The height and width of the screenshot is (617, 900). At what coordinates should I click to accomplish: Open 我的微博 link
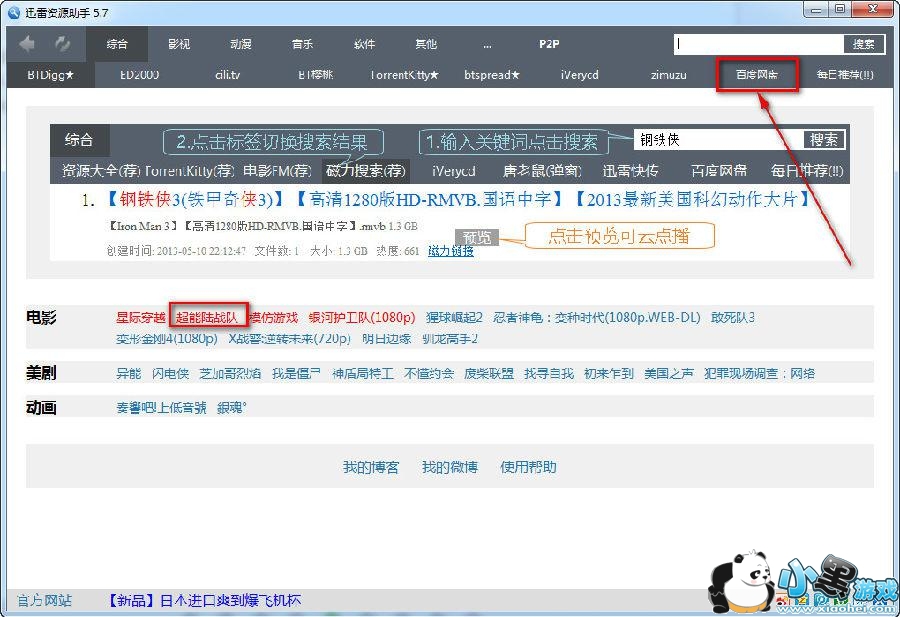450,467
